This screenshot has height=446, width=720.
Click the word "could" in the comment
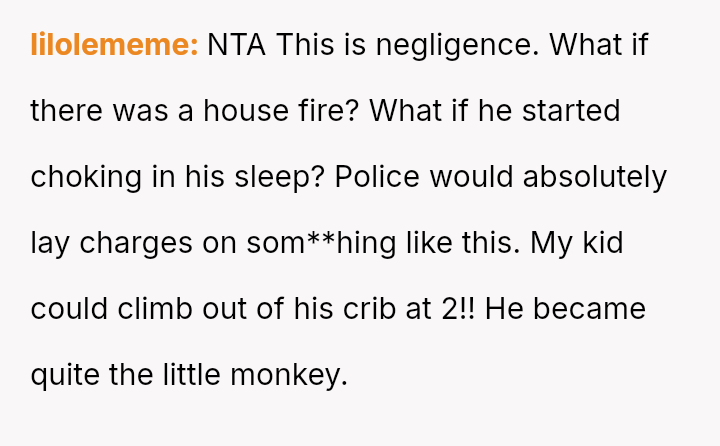(66, 309)
